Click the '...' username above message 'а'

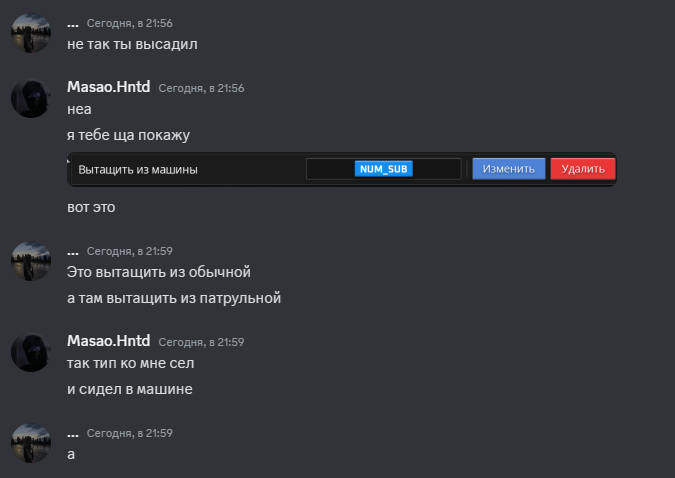point(73,433)
